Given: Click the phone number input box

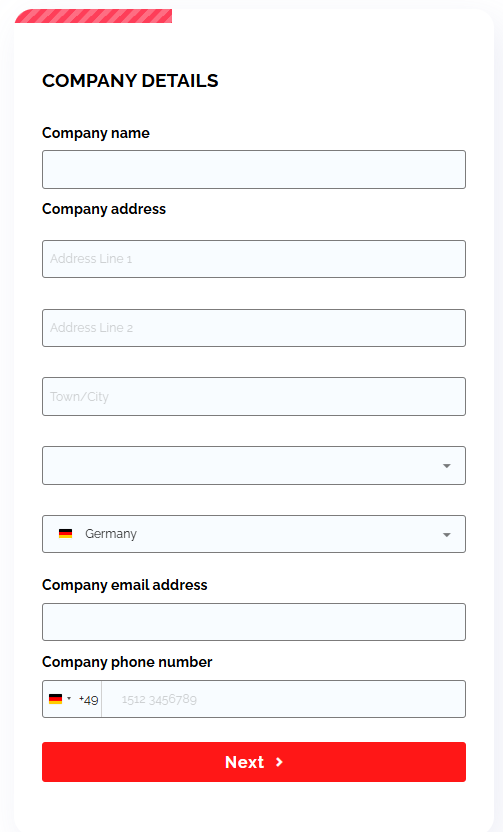Looking at the screenshot, I should click(x=283, y=699).
